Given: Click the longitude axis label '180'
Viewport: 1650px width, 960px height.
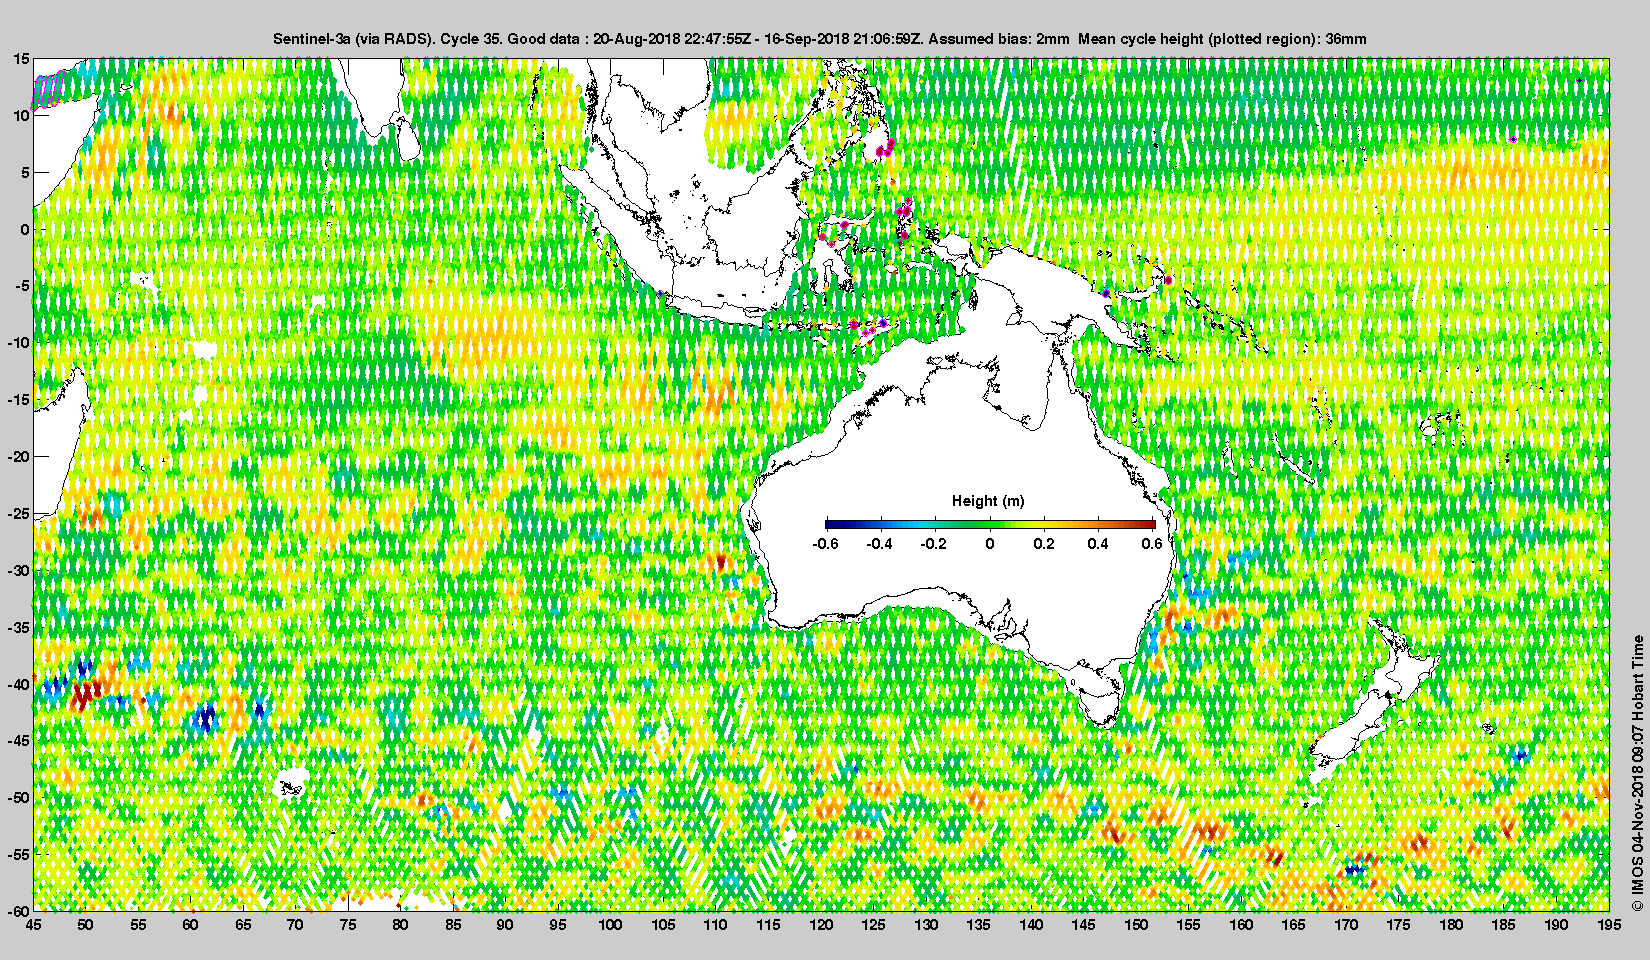Looking at the screenshot, I should point(1451,925).
